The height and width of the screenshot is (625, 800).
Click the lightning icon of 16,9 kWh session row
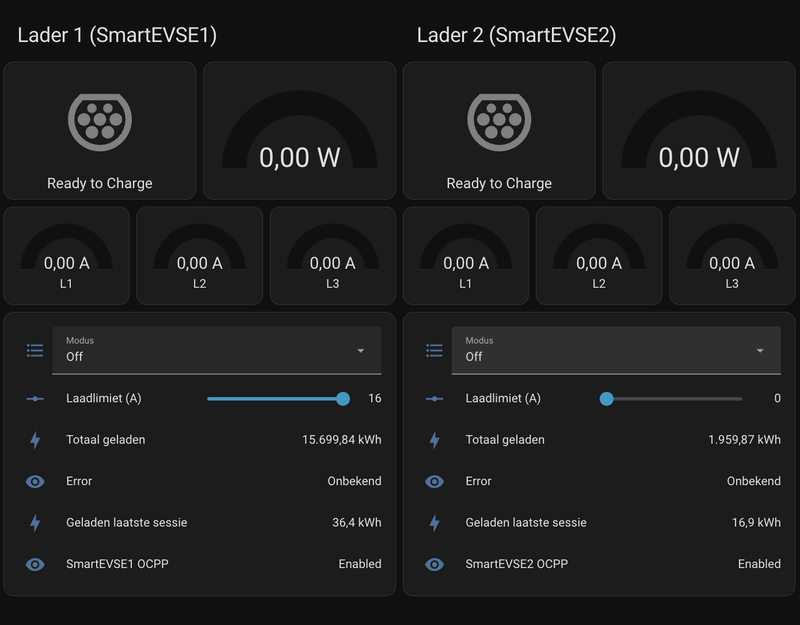[434, 522]
